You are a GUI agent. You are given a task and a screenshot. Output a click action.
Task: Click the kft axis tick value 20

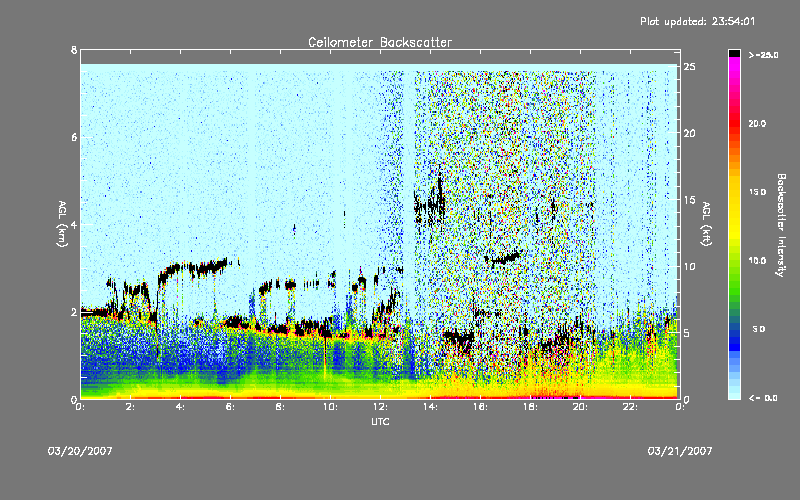click(x=689, y=133)
